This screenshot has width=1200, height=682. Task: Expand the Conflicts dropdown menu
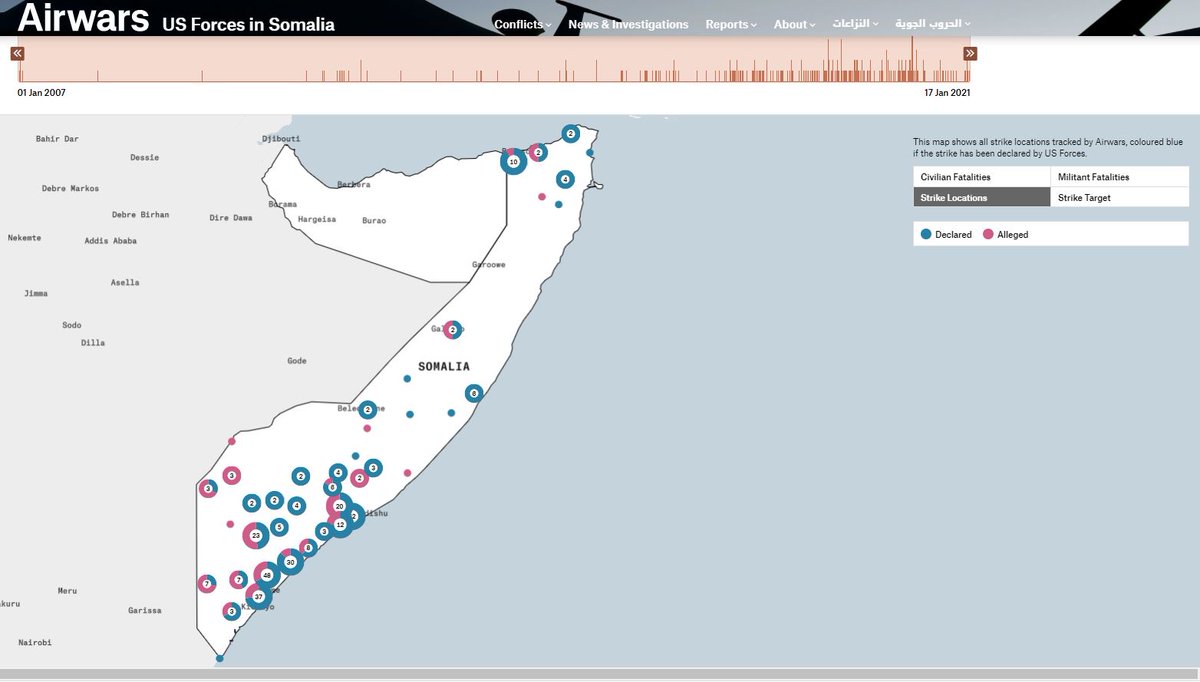521,24
